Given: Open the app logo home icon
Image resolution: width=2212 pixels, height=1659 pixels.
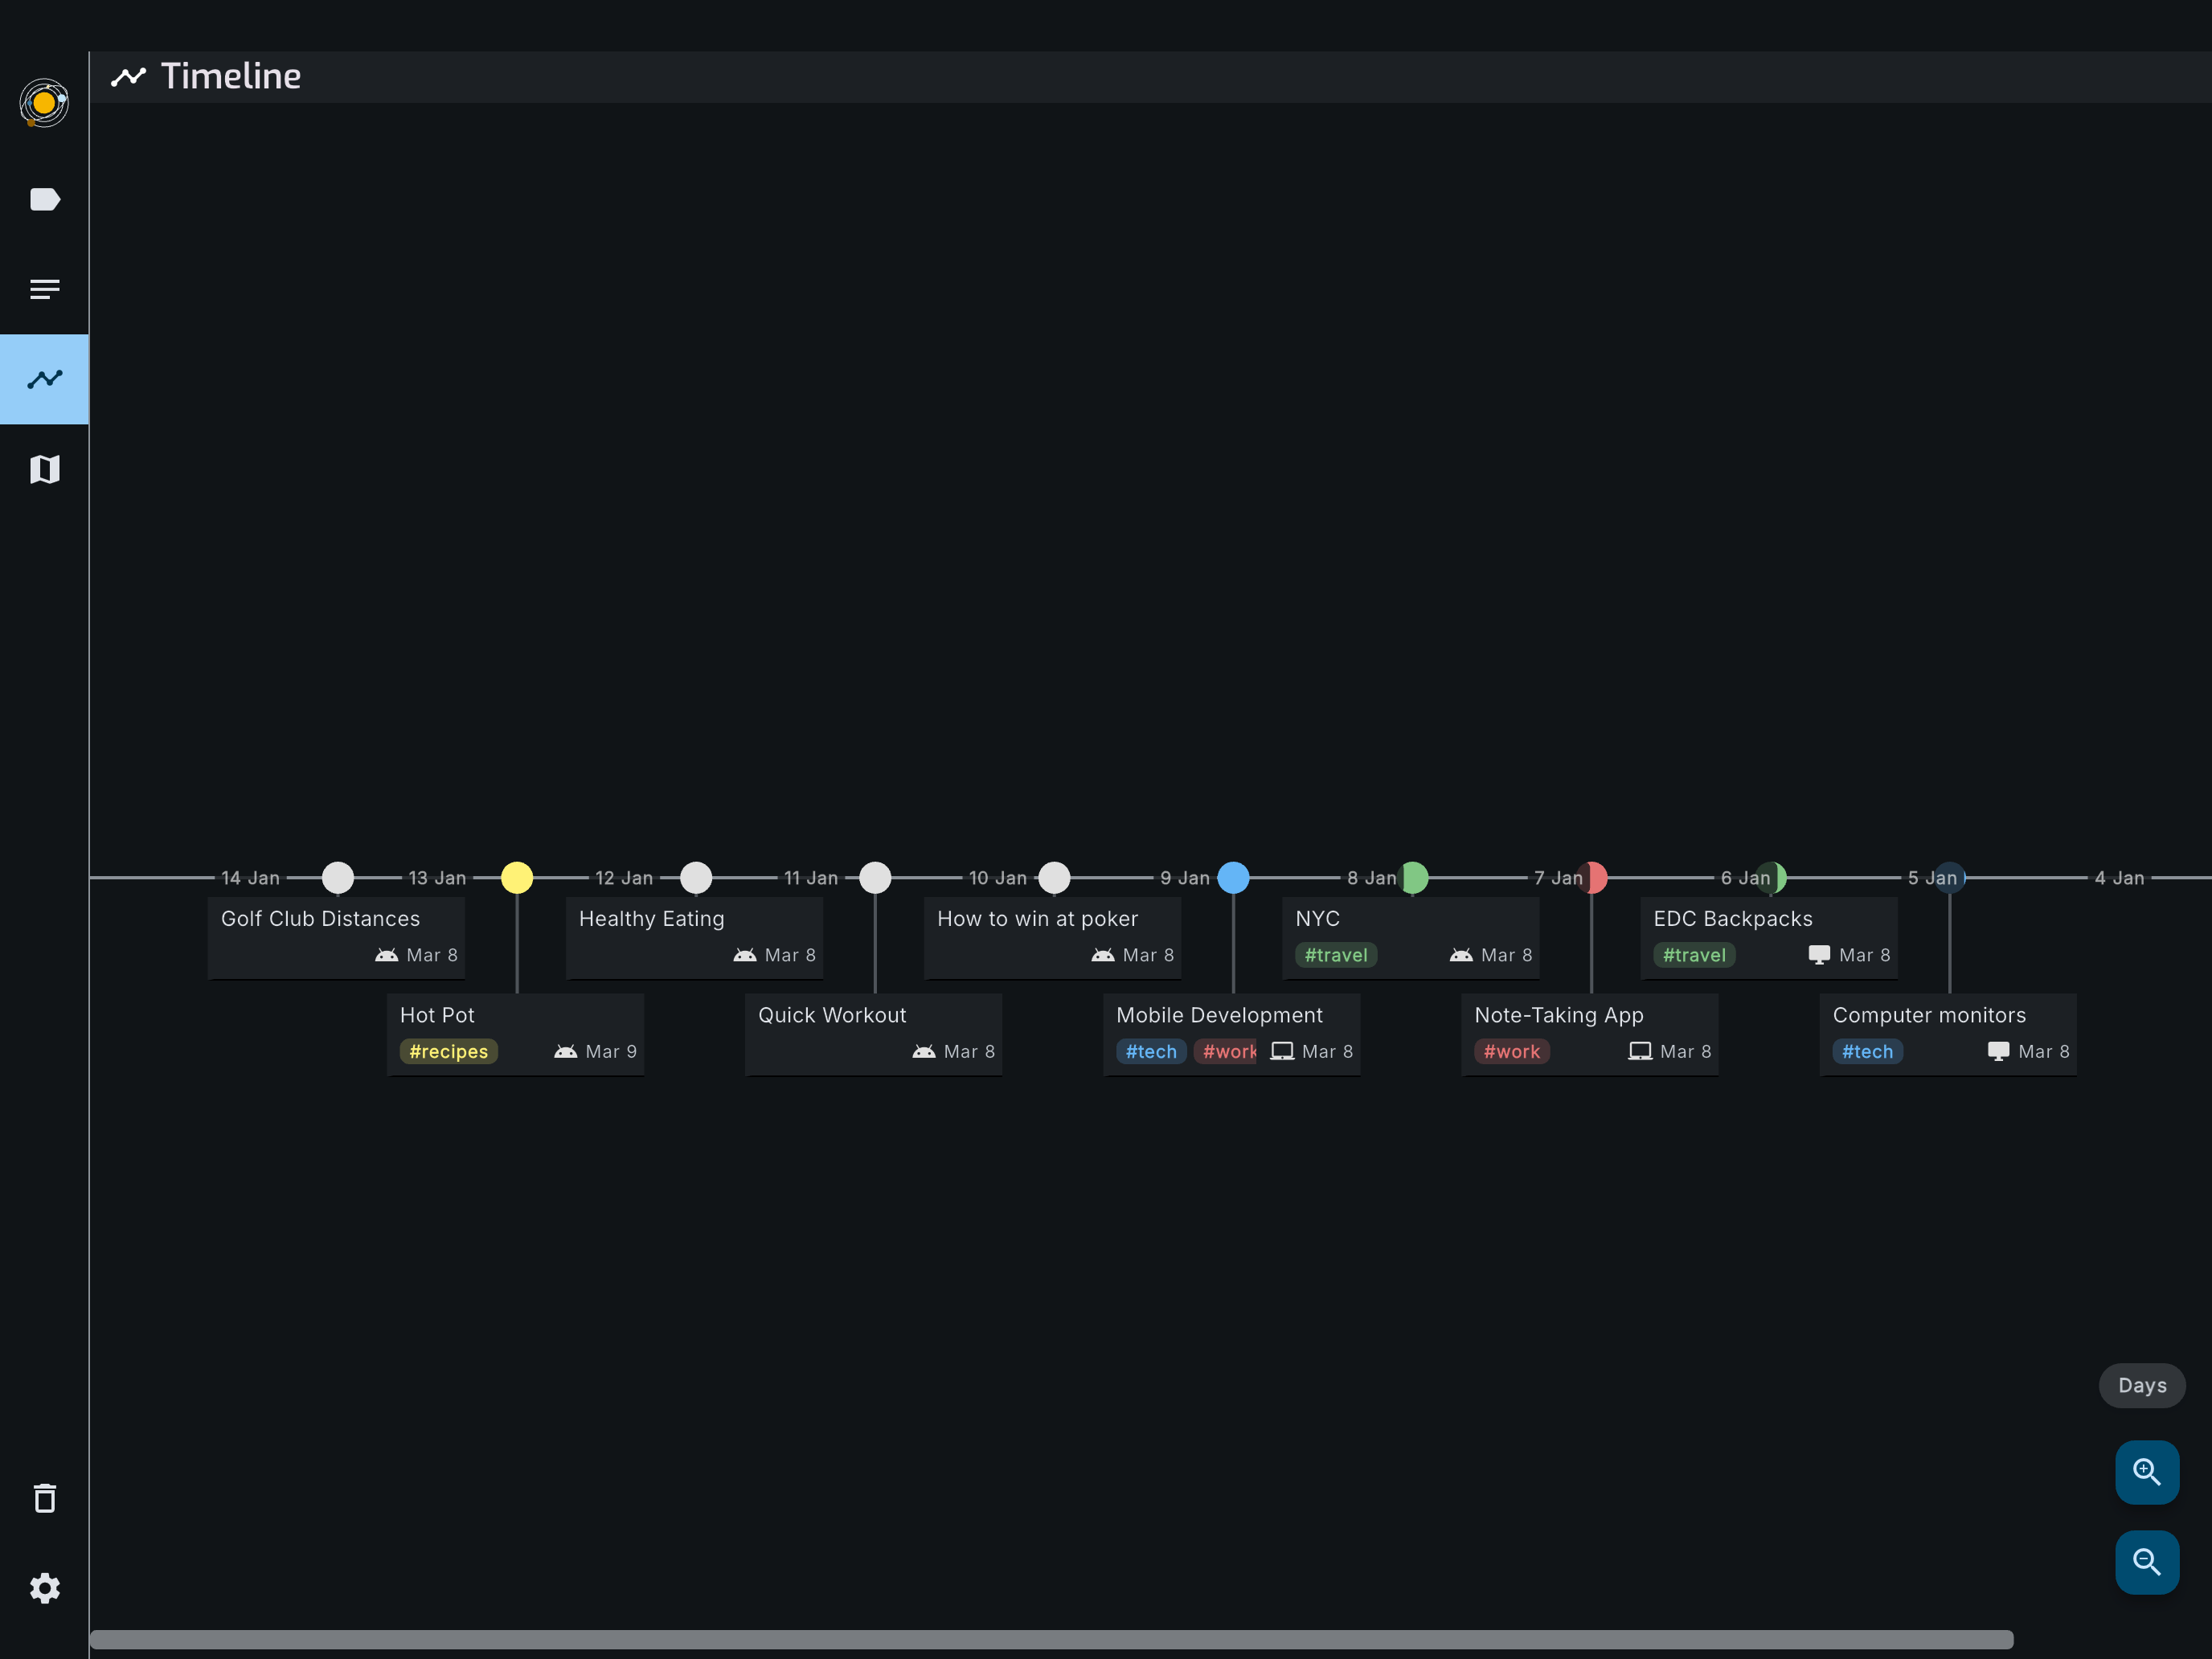Looking at the screenshot, I should (44, 103).
